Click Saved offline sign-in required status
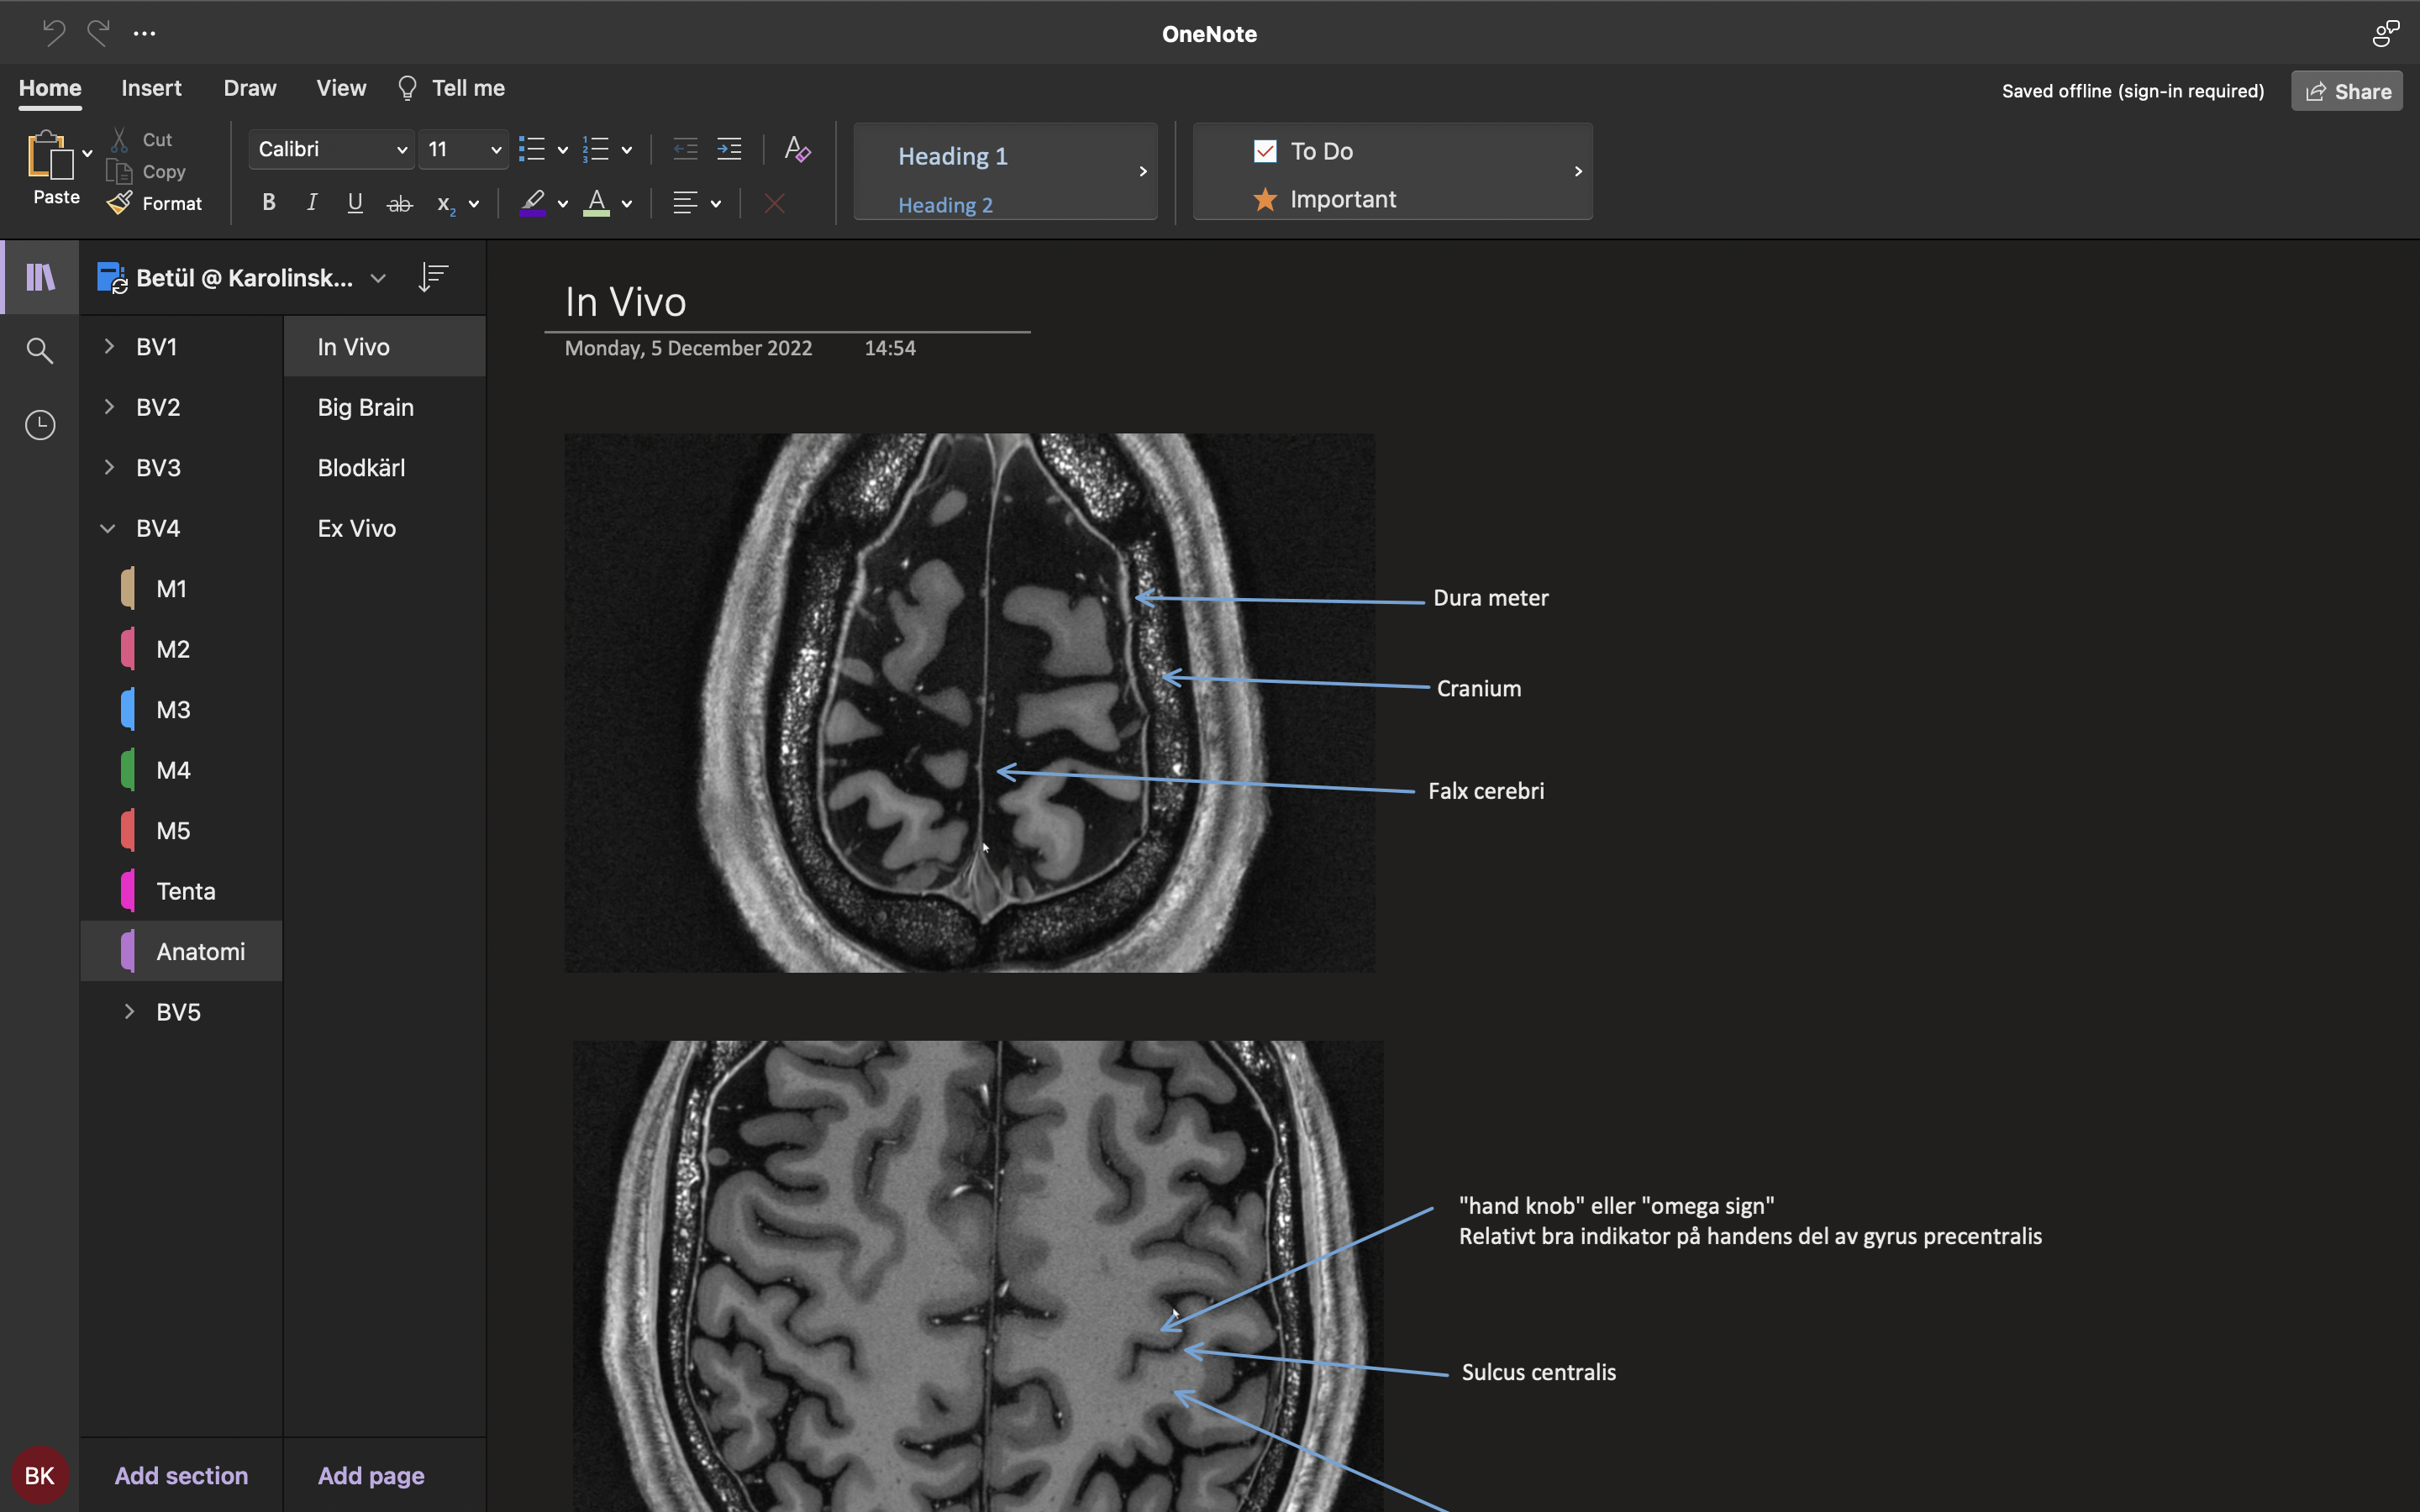The width and height of the screenshot is (2420, 1512). [2133, 91]
